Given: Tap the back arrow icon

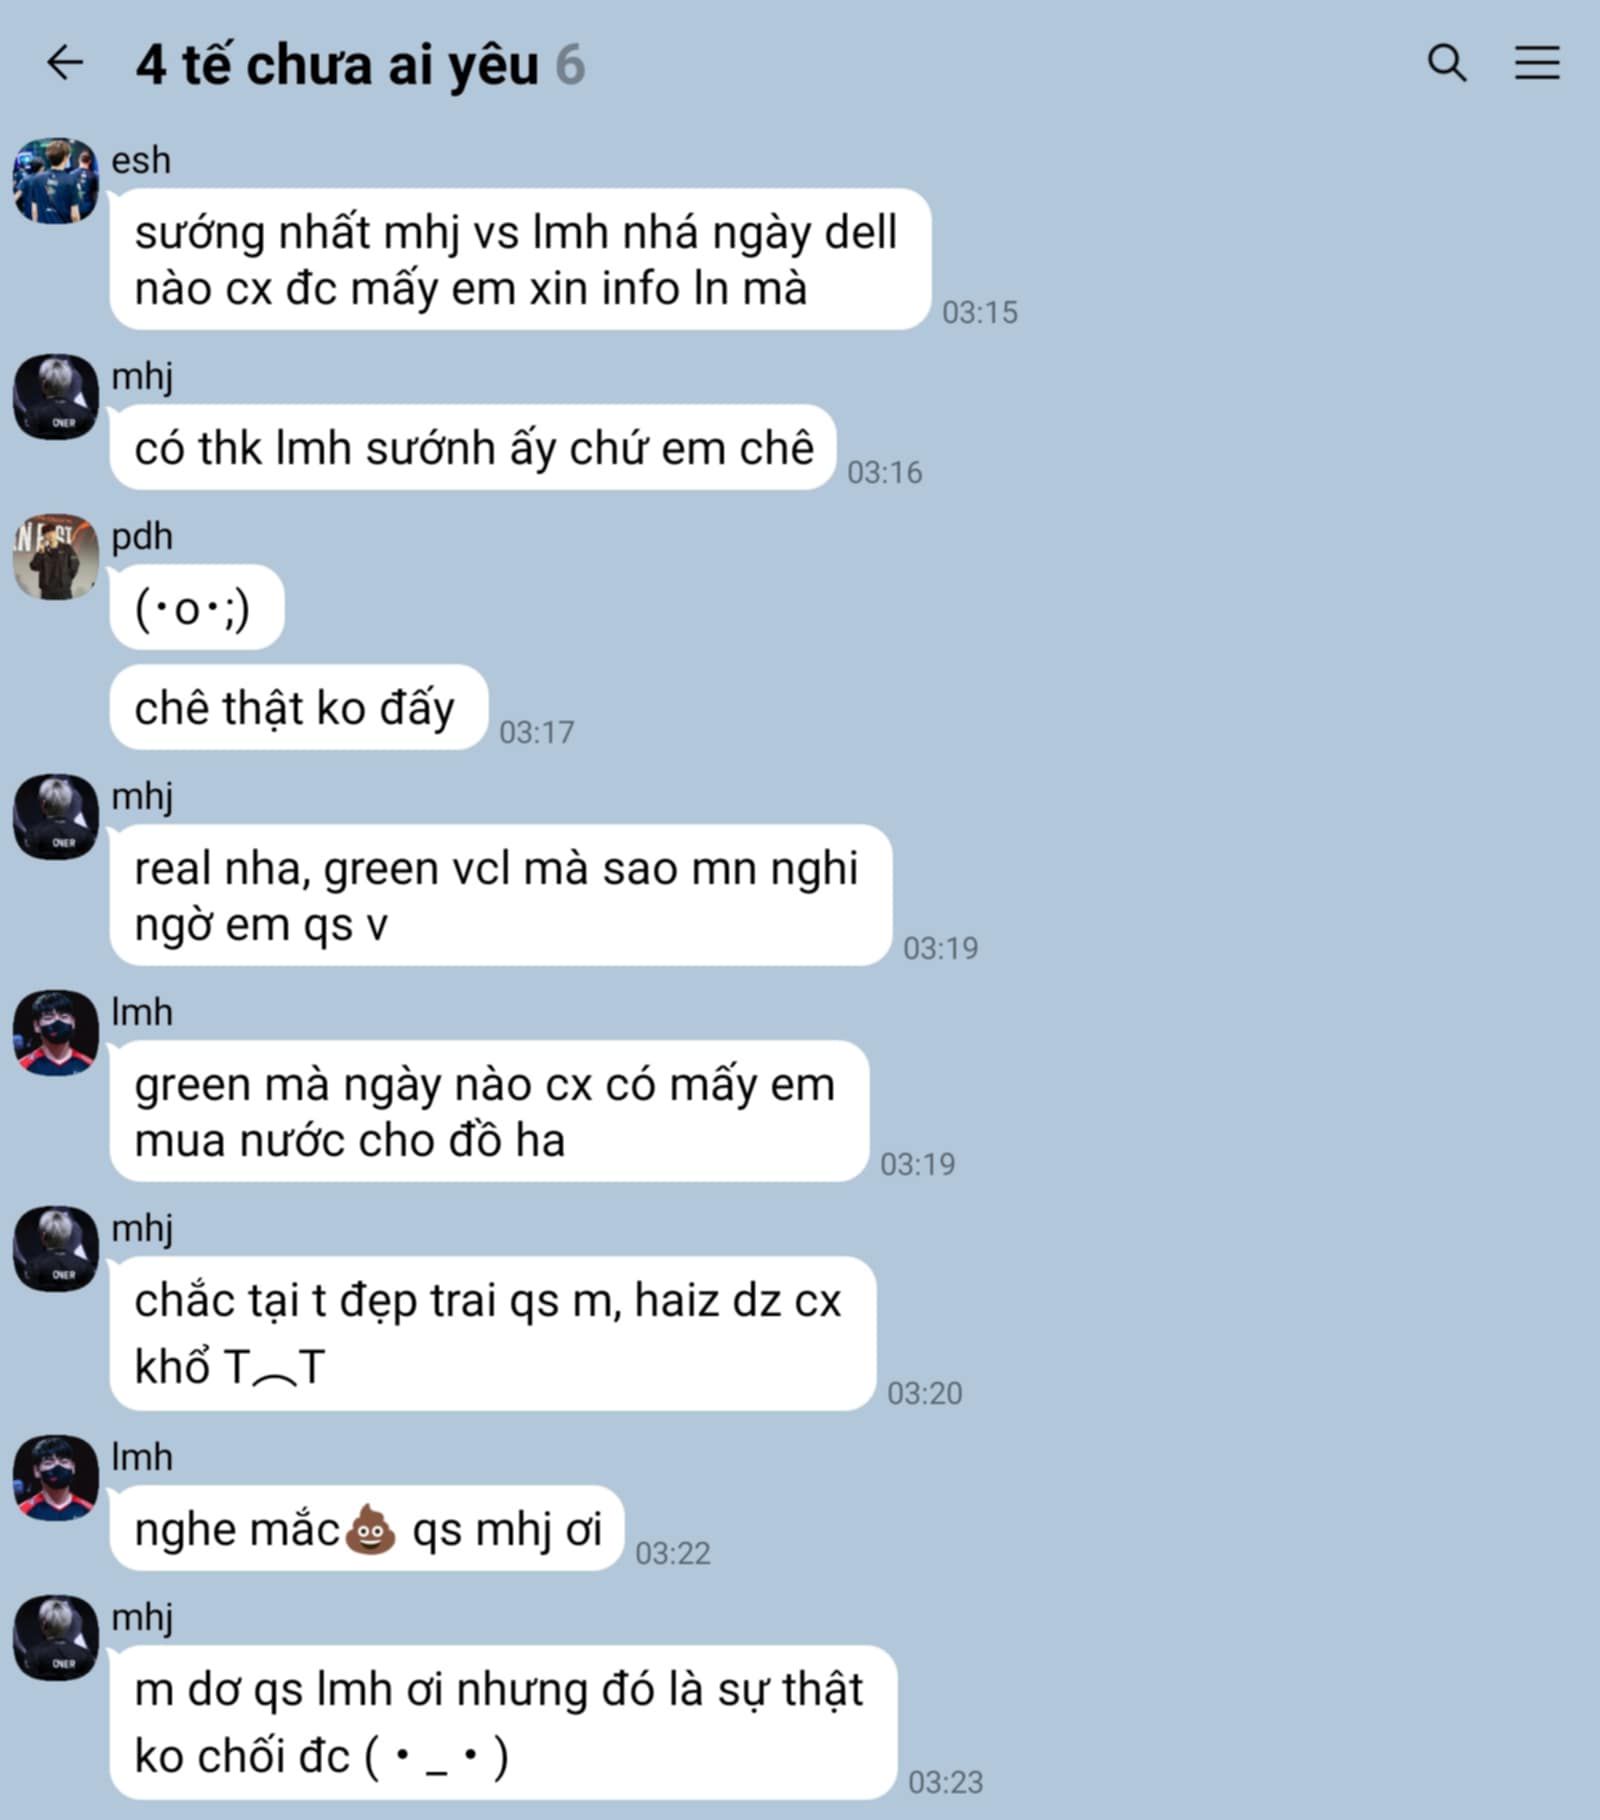Looking at the screenshot, I should tap(65, 62).
